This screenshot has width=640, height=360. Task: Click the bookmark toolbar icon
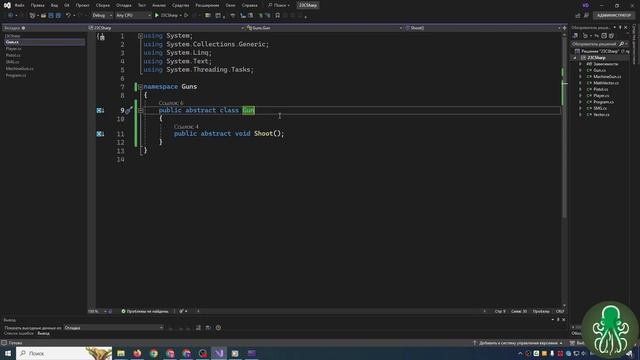click(x=278, y=16)
